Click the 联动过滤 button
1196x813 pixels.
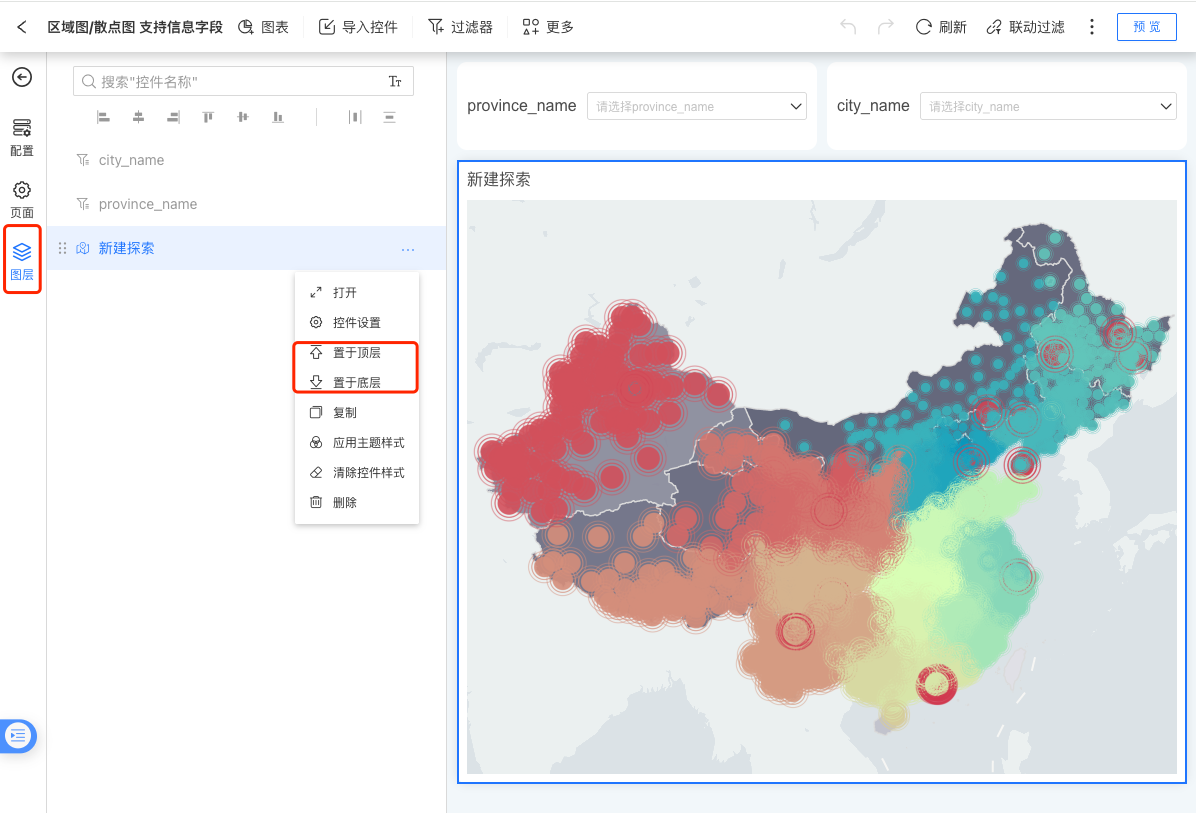pyautogui.click(x=1025, y=27)
